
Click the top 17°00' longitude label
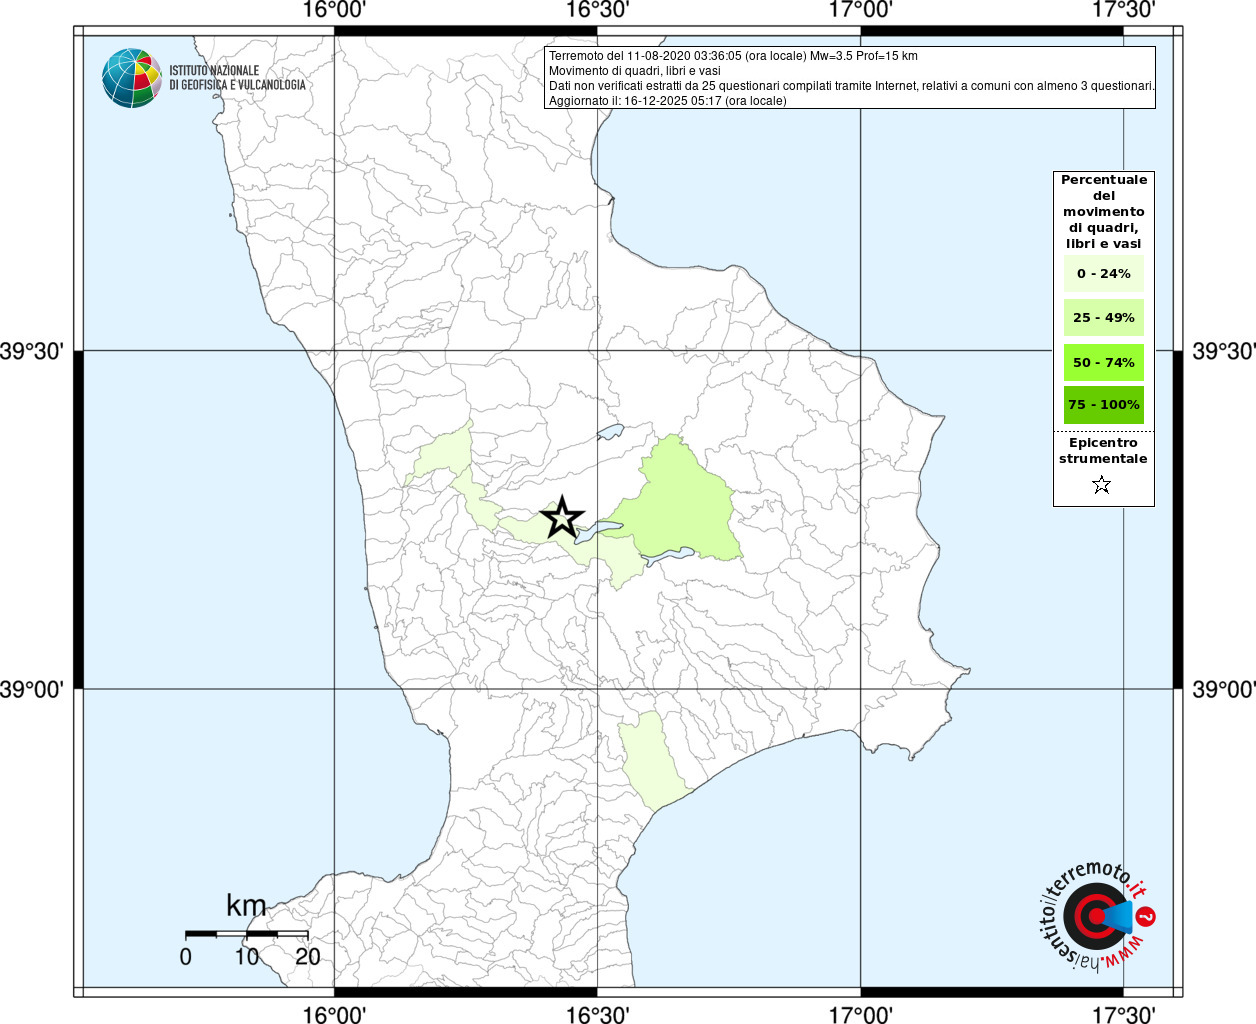tap(861, 10)
